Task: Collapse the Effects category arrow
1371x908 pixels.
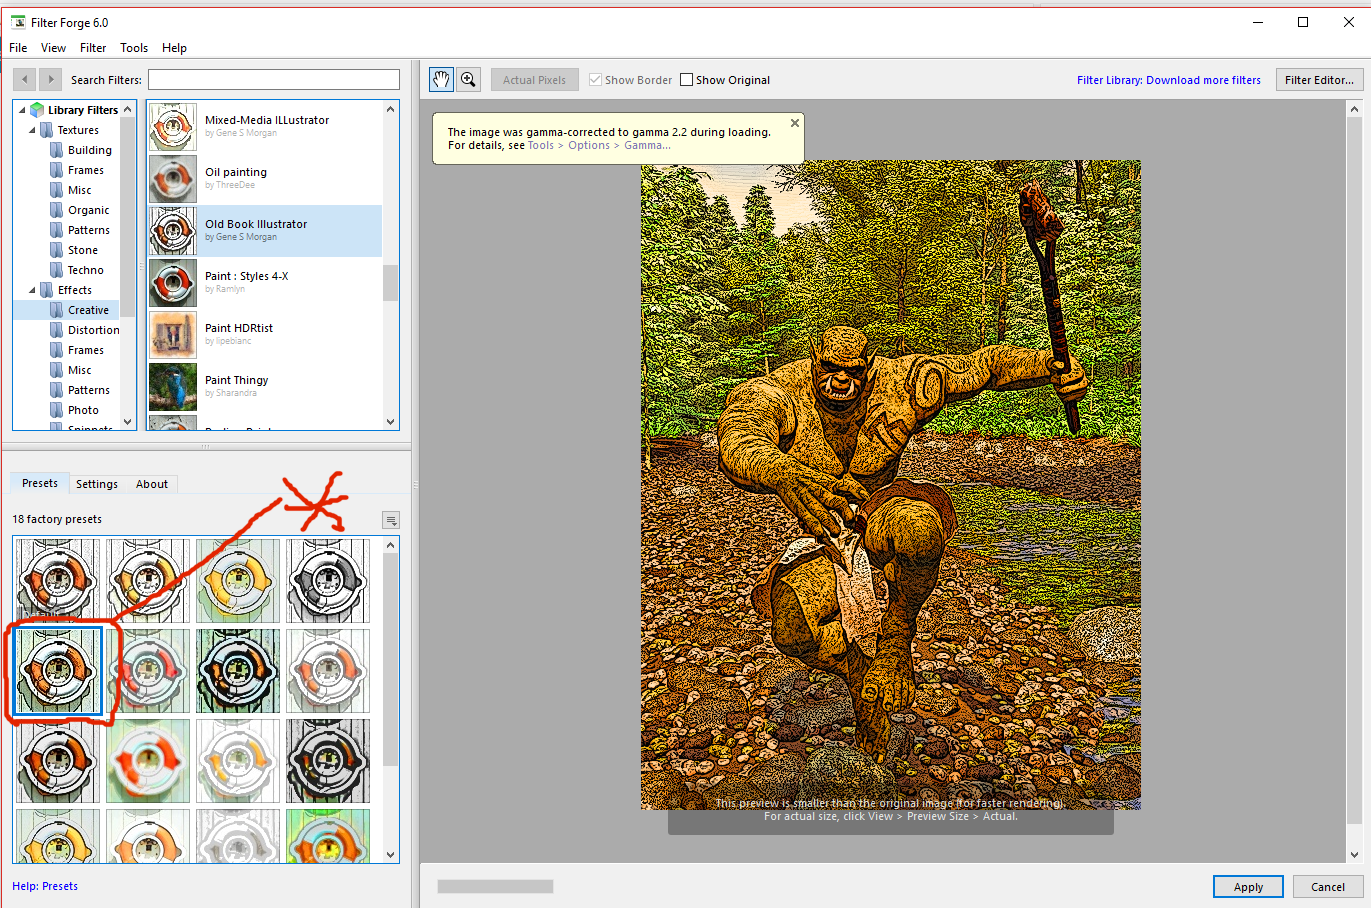Action: 32,290
